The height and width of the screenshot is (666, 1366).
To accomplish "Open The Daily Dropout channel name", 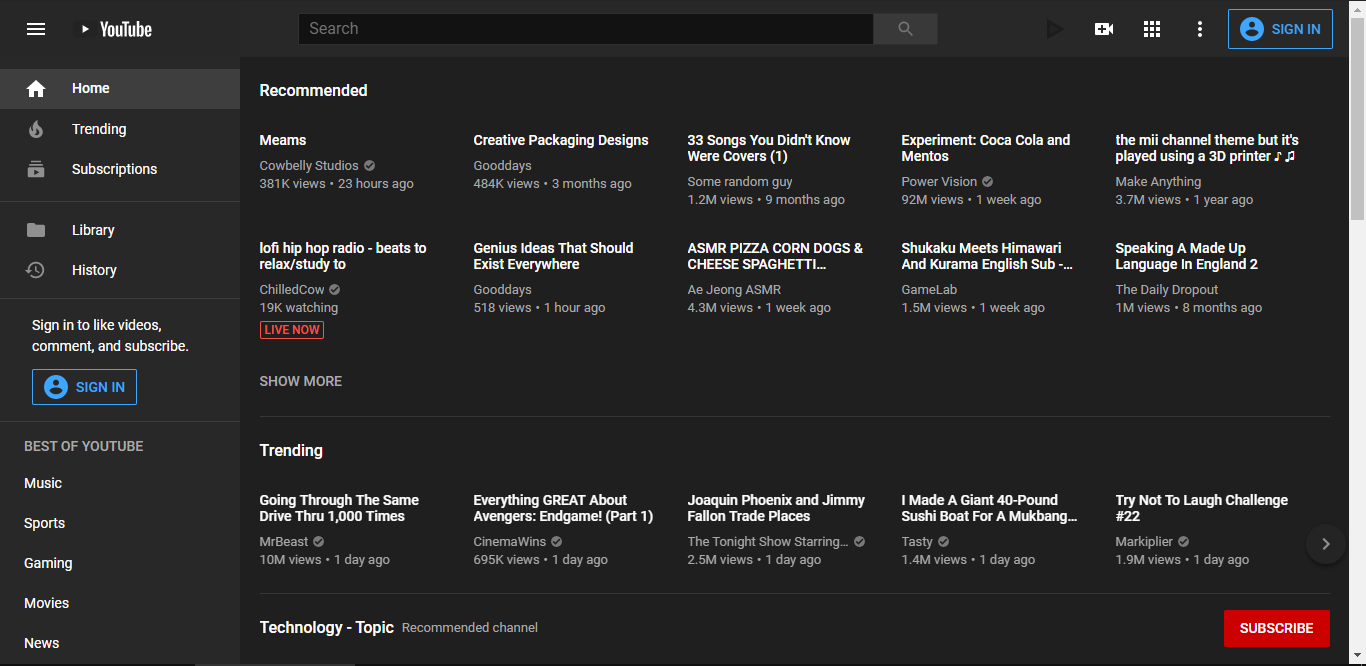I will (x=1167, y=289).
